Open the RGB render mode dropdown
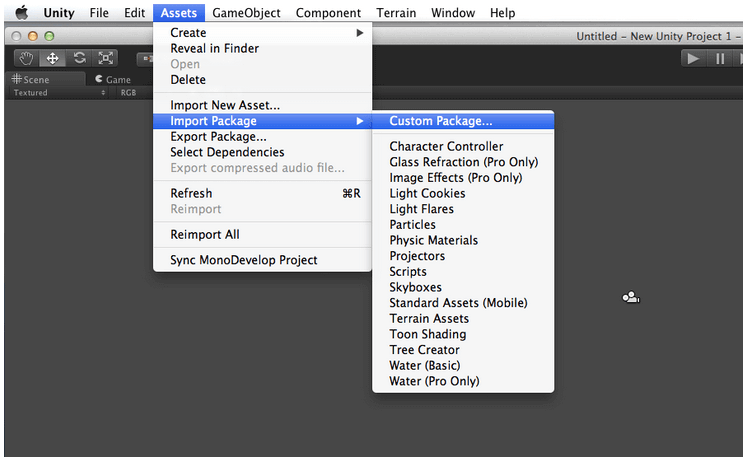The height and width of the screenshot is (458, 743). [x=130, y=93]
